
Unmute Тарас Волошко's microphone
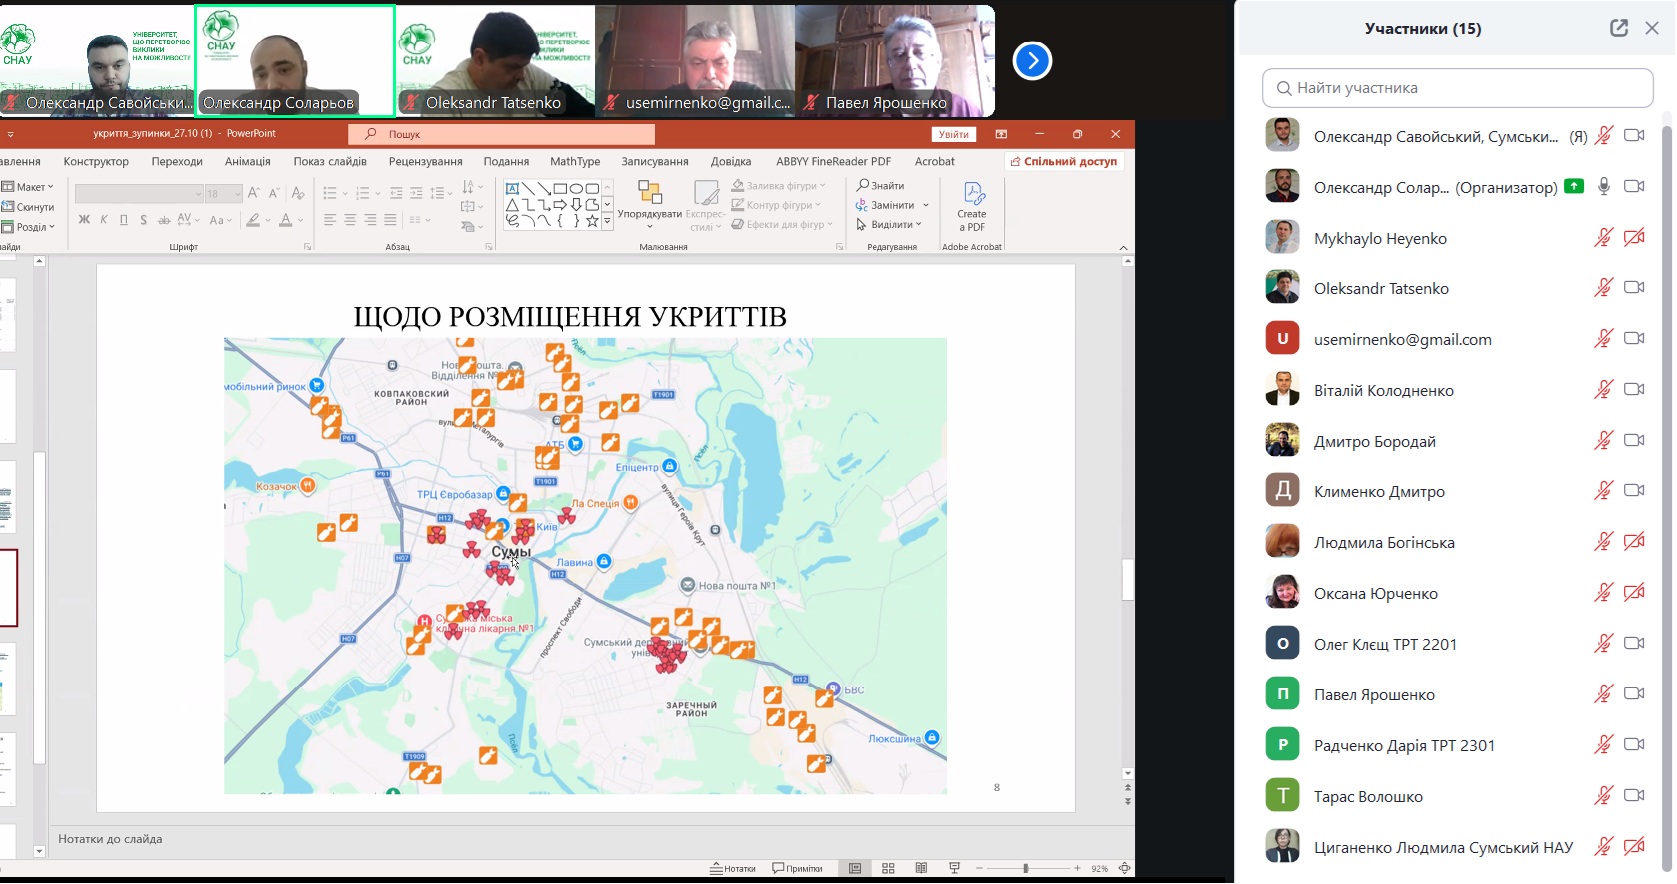1603,796
